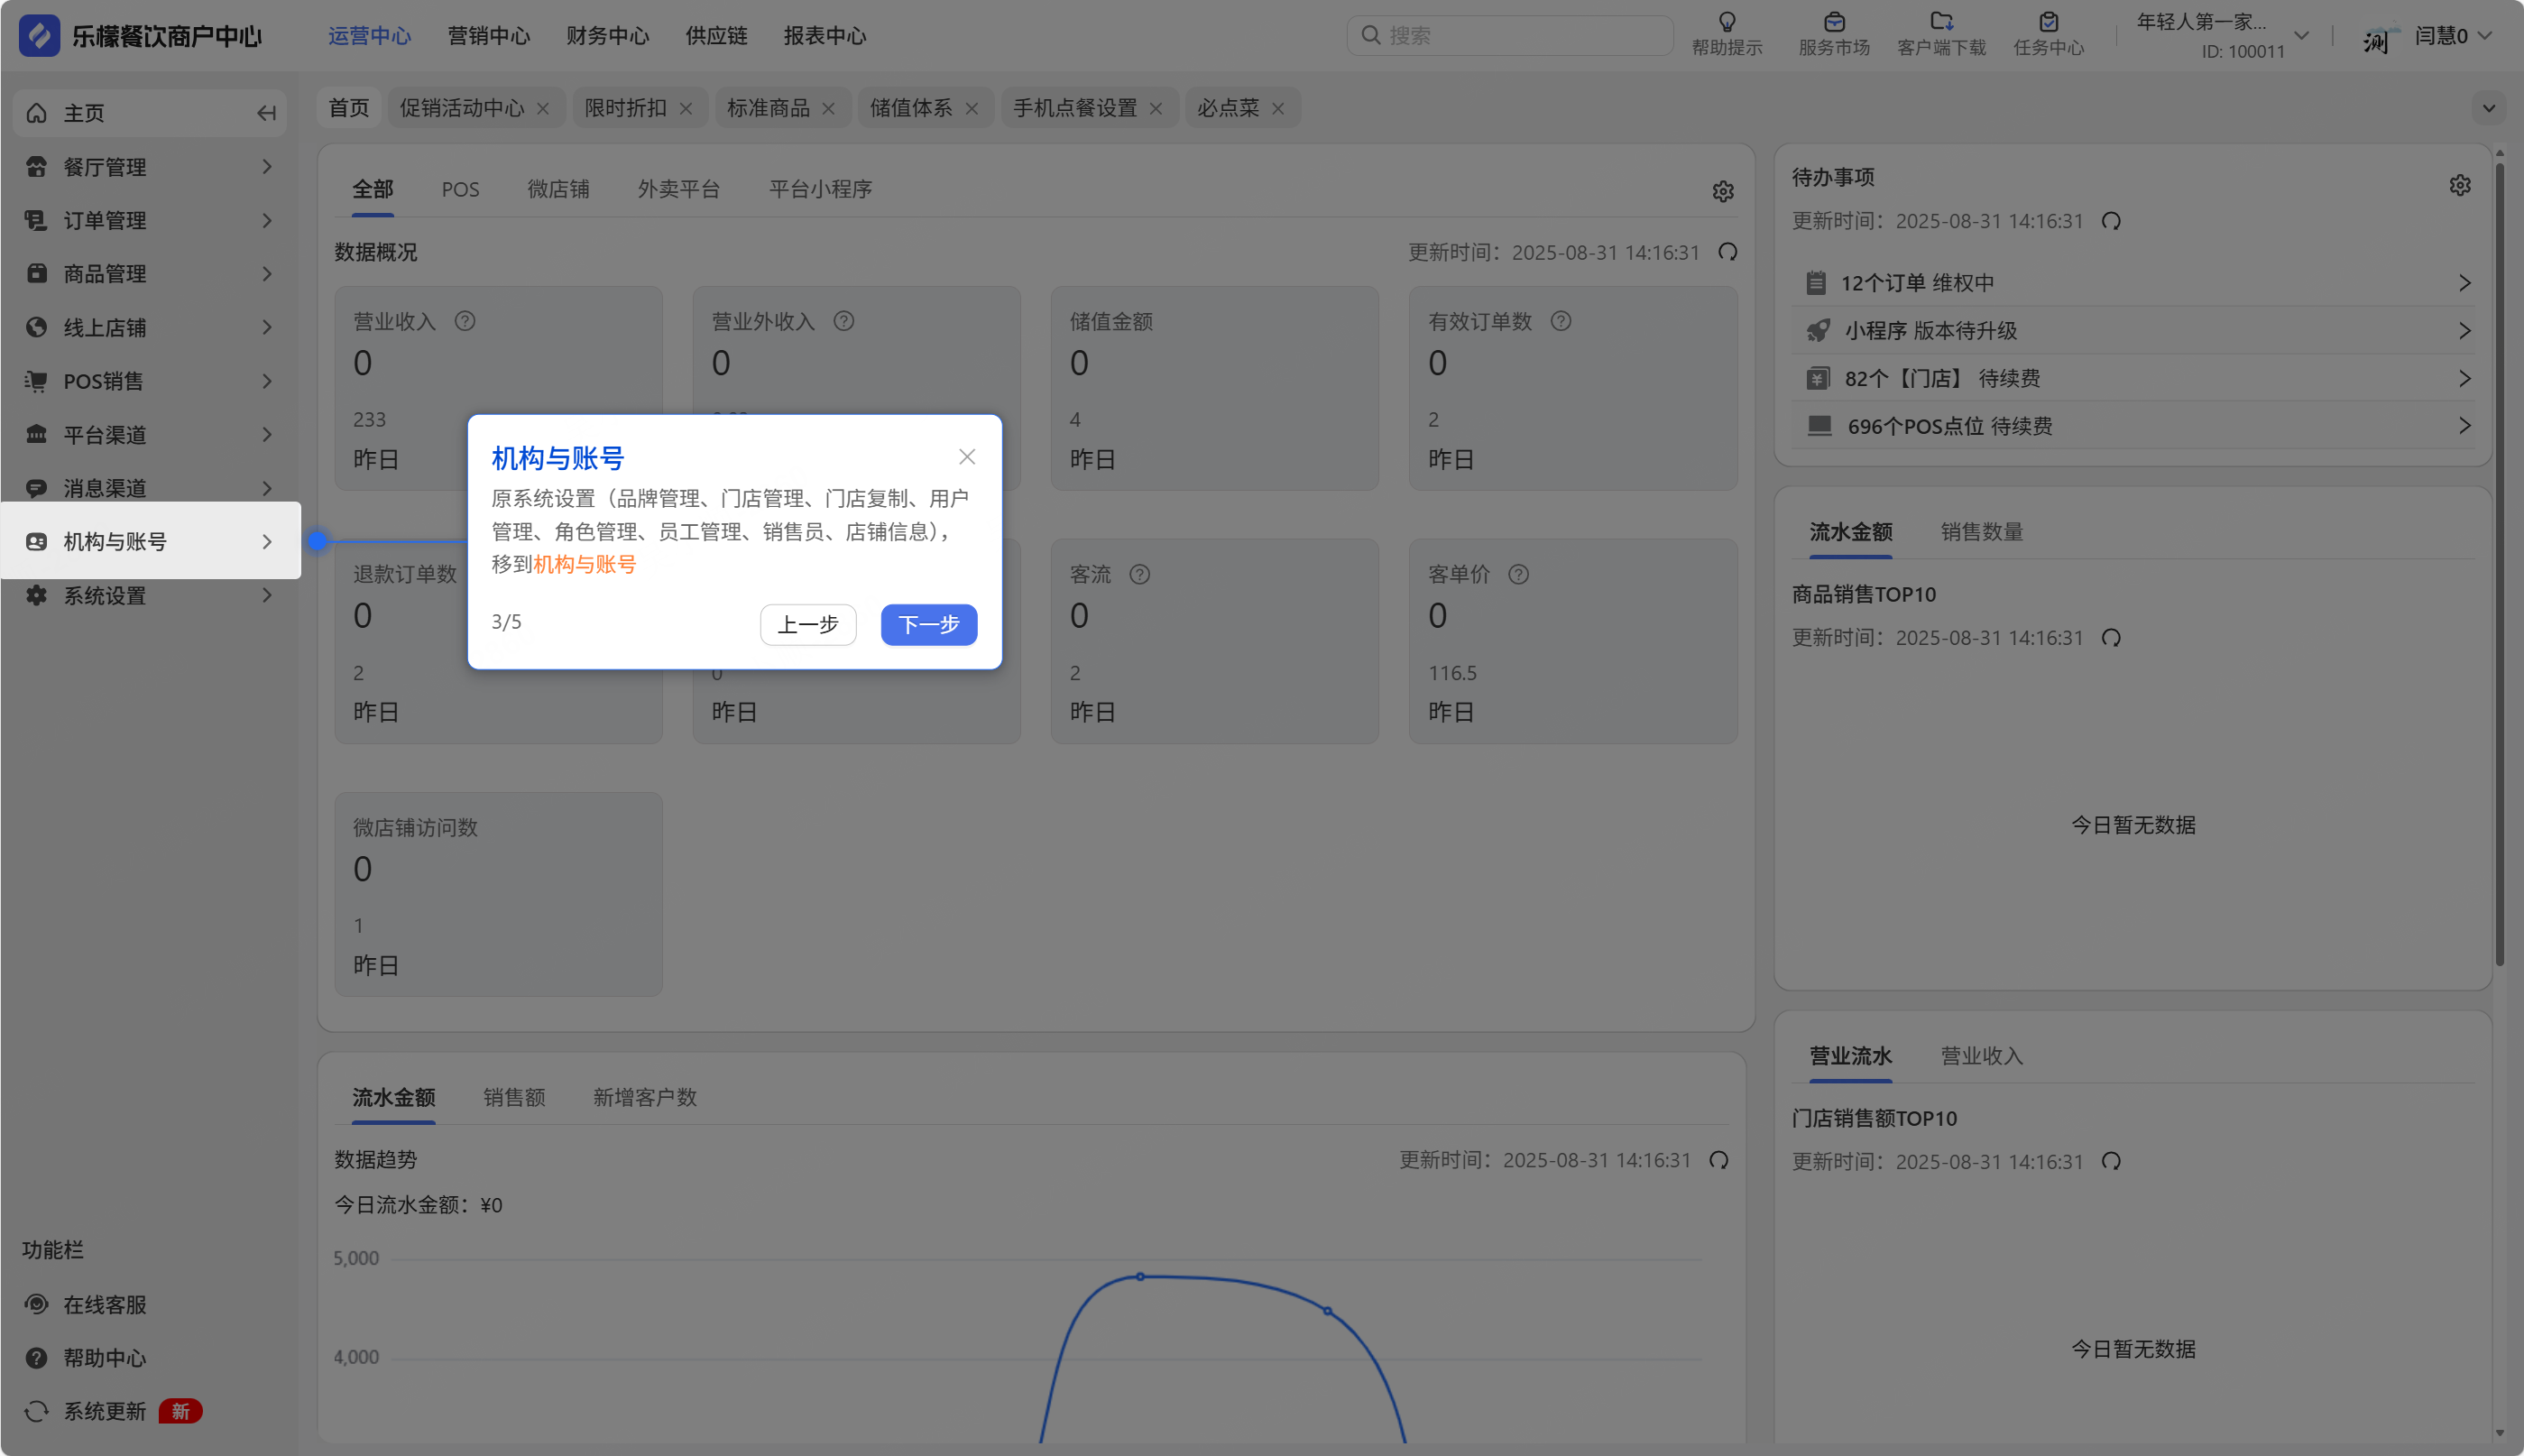Select the POS data tab
The height and width of the screenshot is (1456, 2524).
coord(461,189)
